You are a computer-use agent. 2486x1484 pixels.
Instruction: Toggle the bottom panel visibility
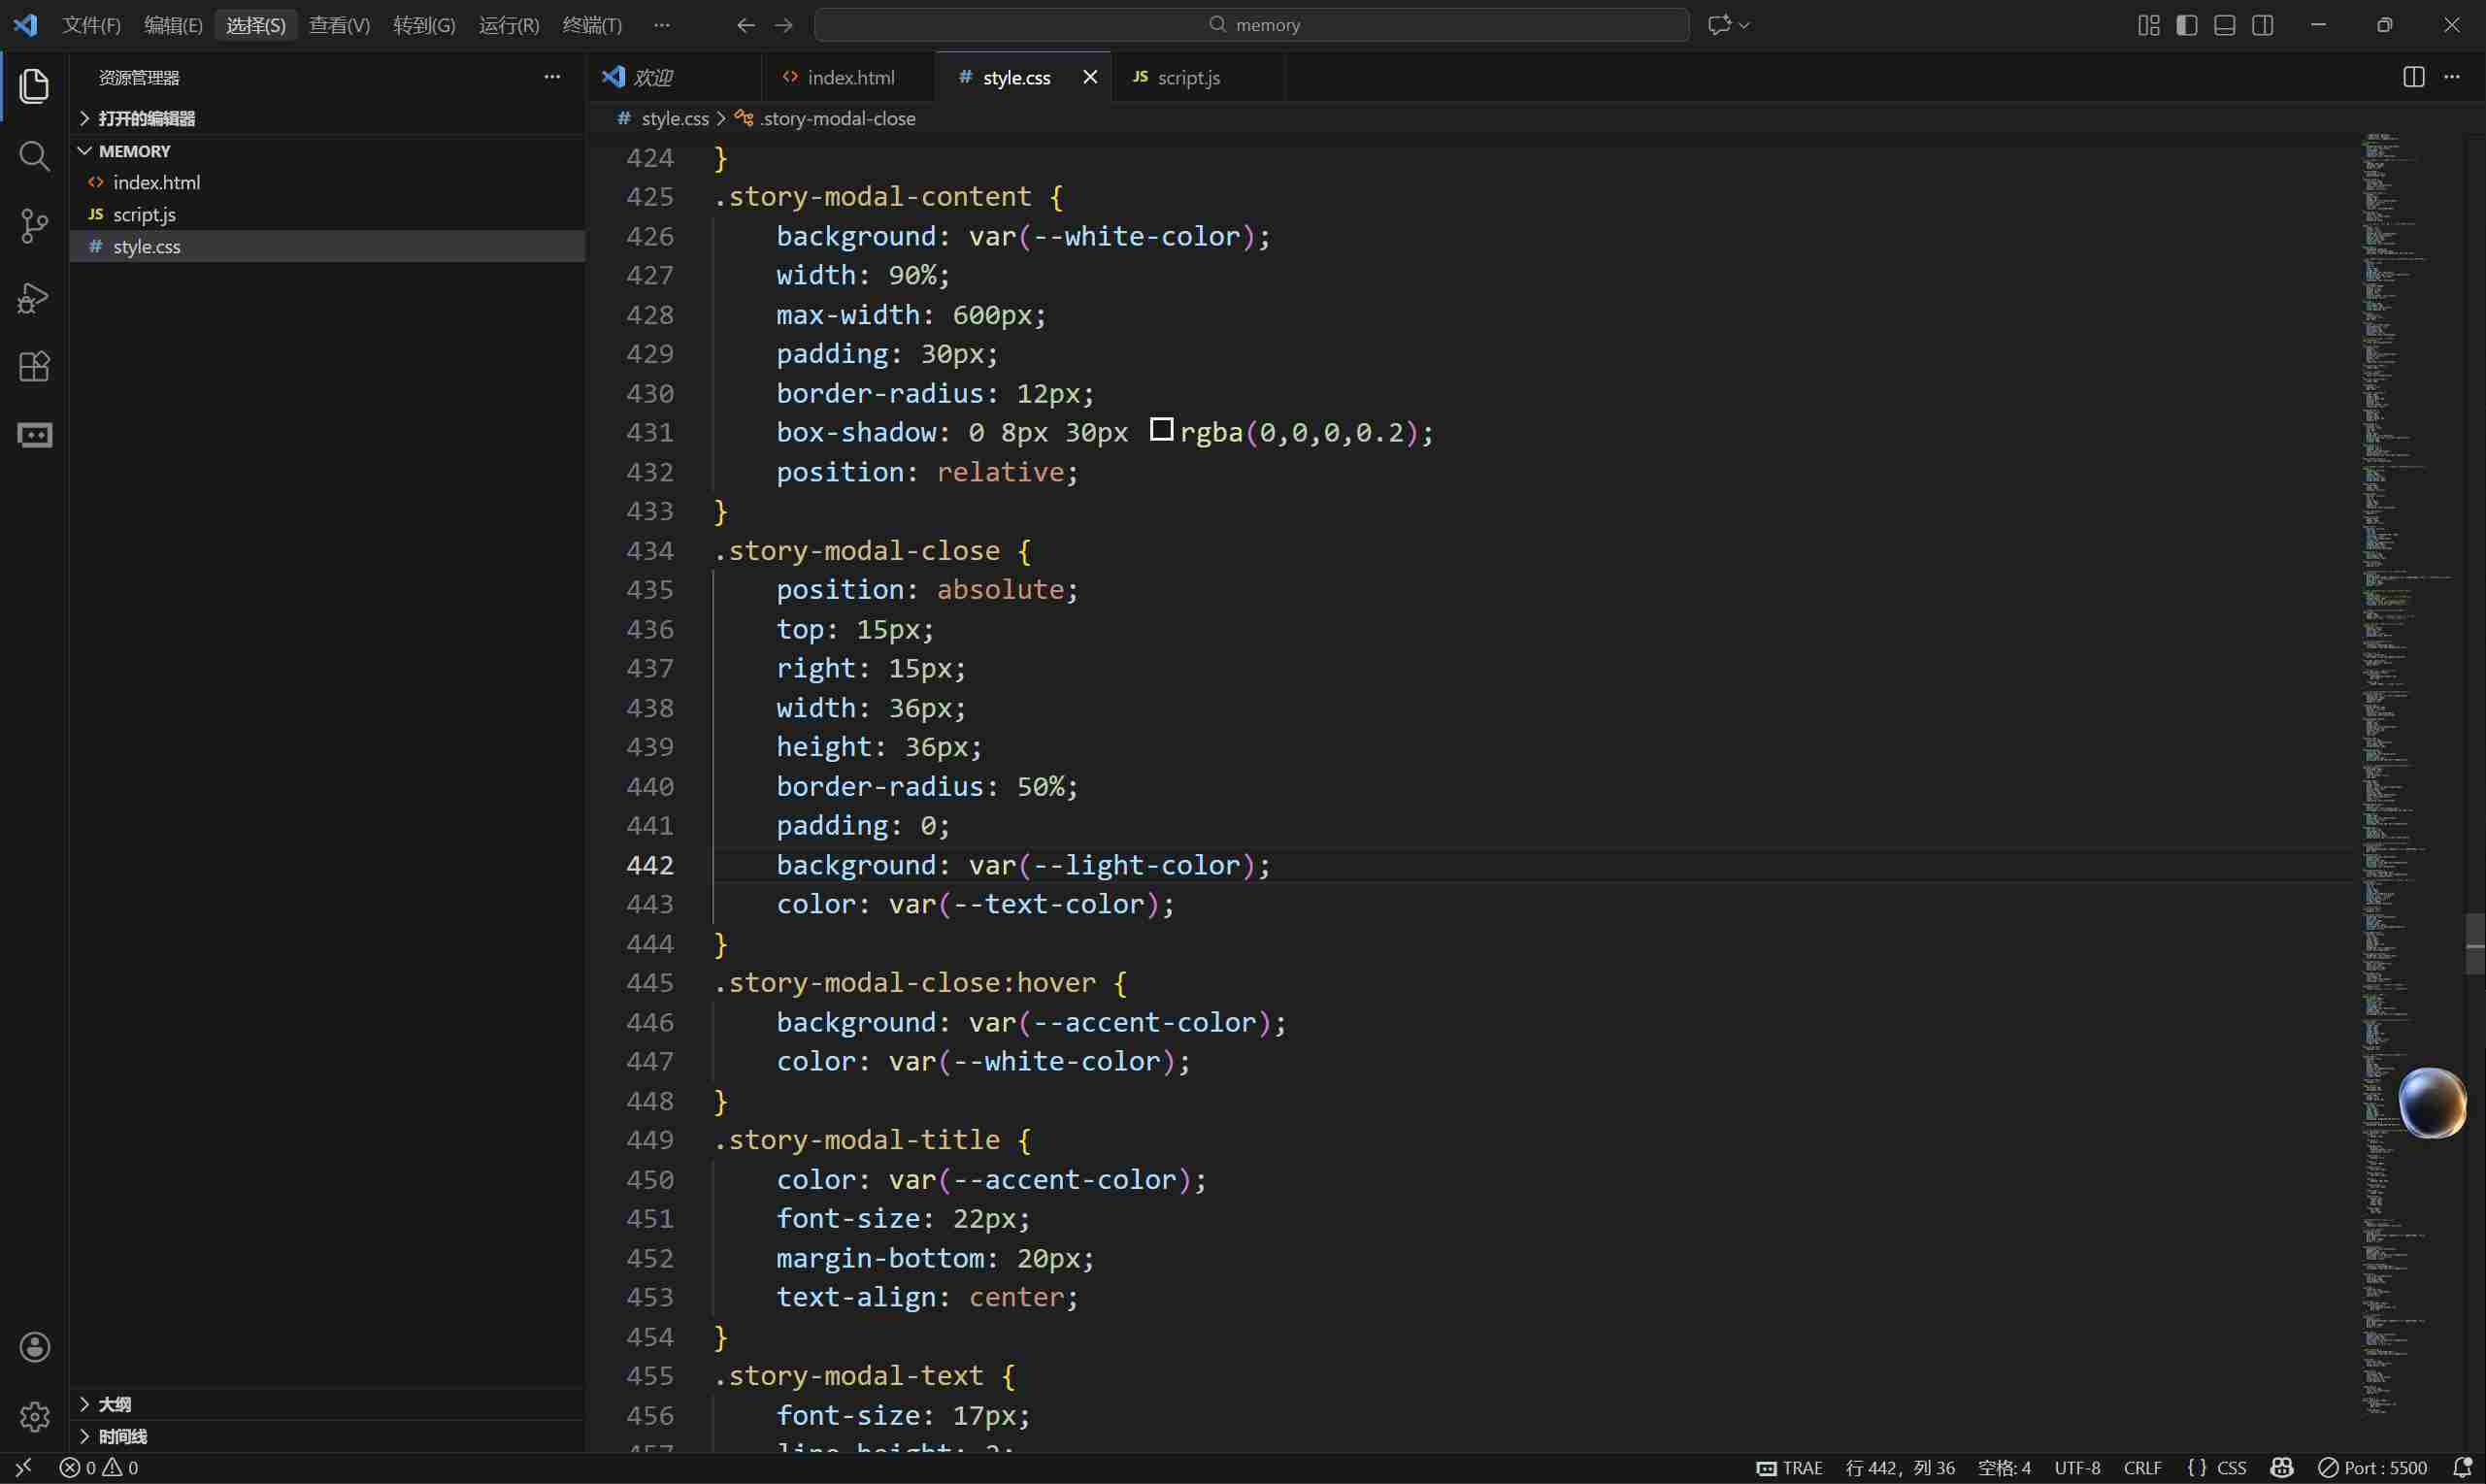point(2224,25)
